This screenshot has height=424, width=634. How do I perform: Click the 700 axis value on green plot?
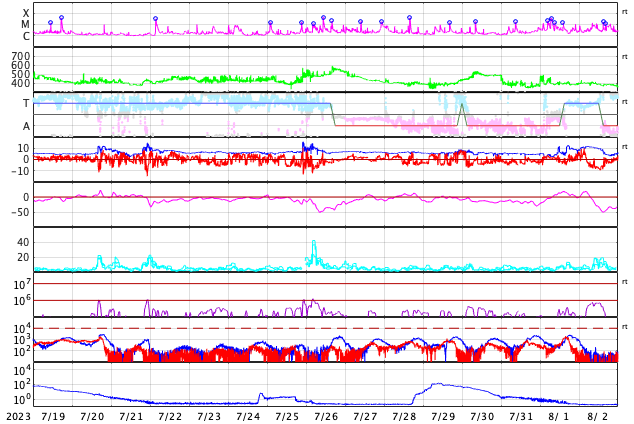point(21,56)
